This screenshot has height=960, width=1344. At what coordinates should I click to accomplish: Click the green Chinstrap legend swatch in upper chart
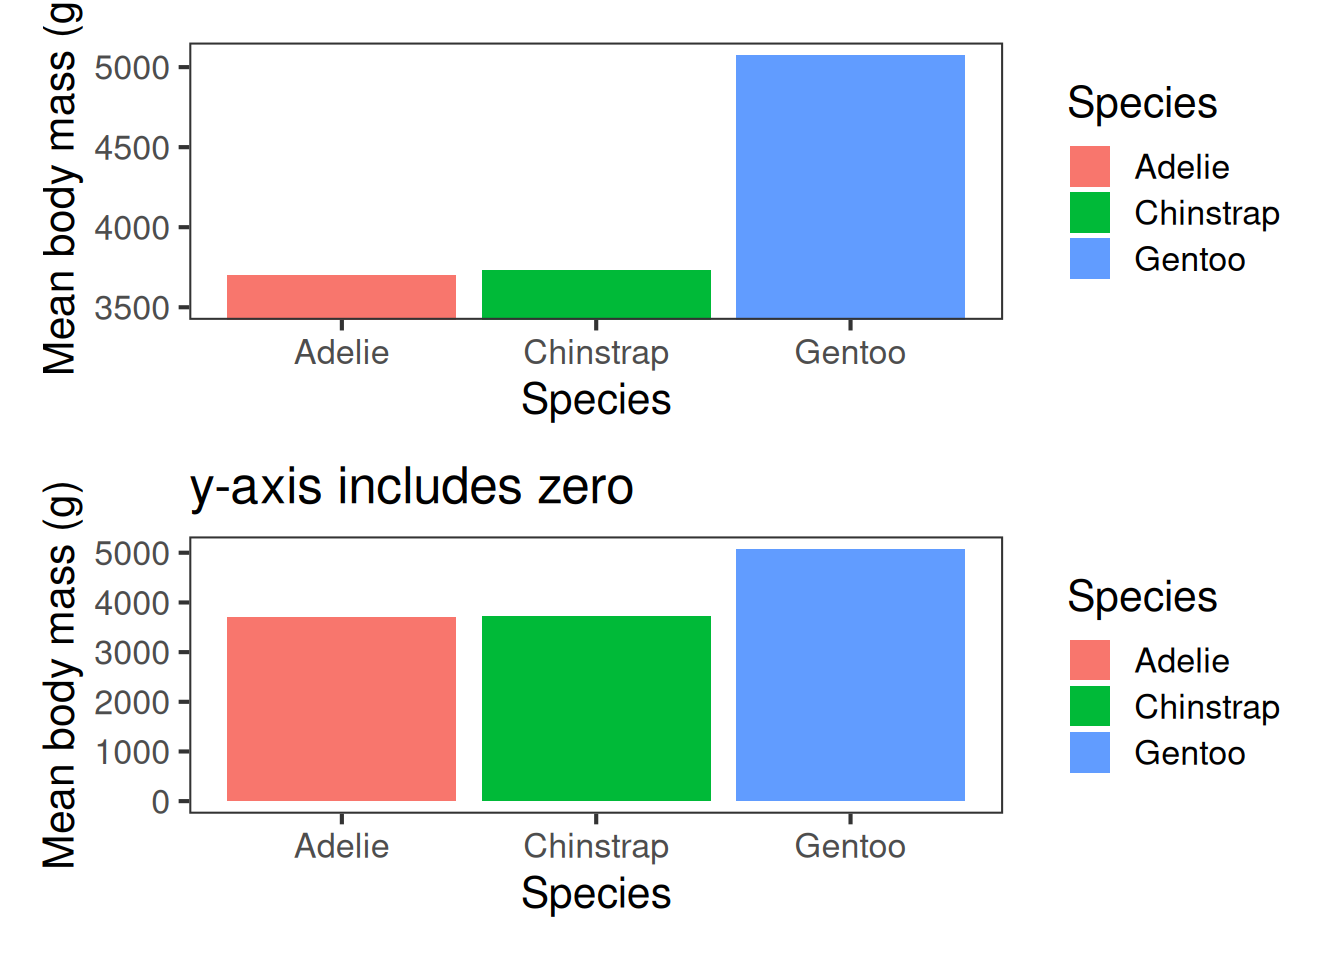click(1089, 213)
